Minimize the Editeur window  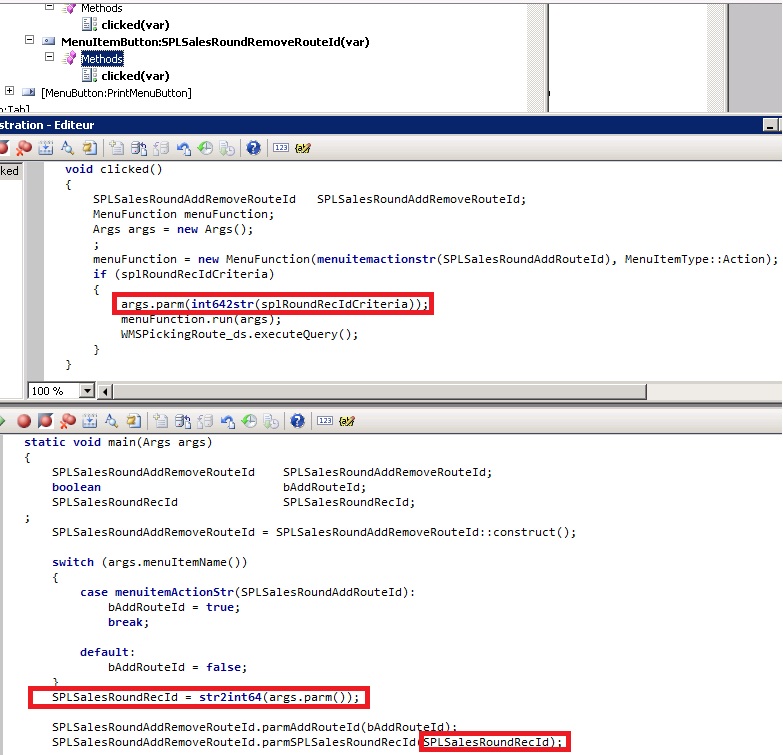pyautogui.click(x=770, y=125)
